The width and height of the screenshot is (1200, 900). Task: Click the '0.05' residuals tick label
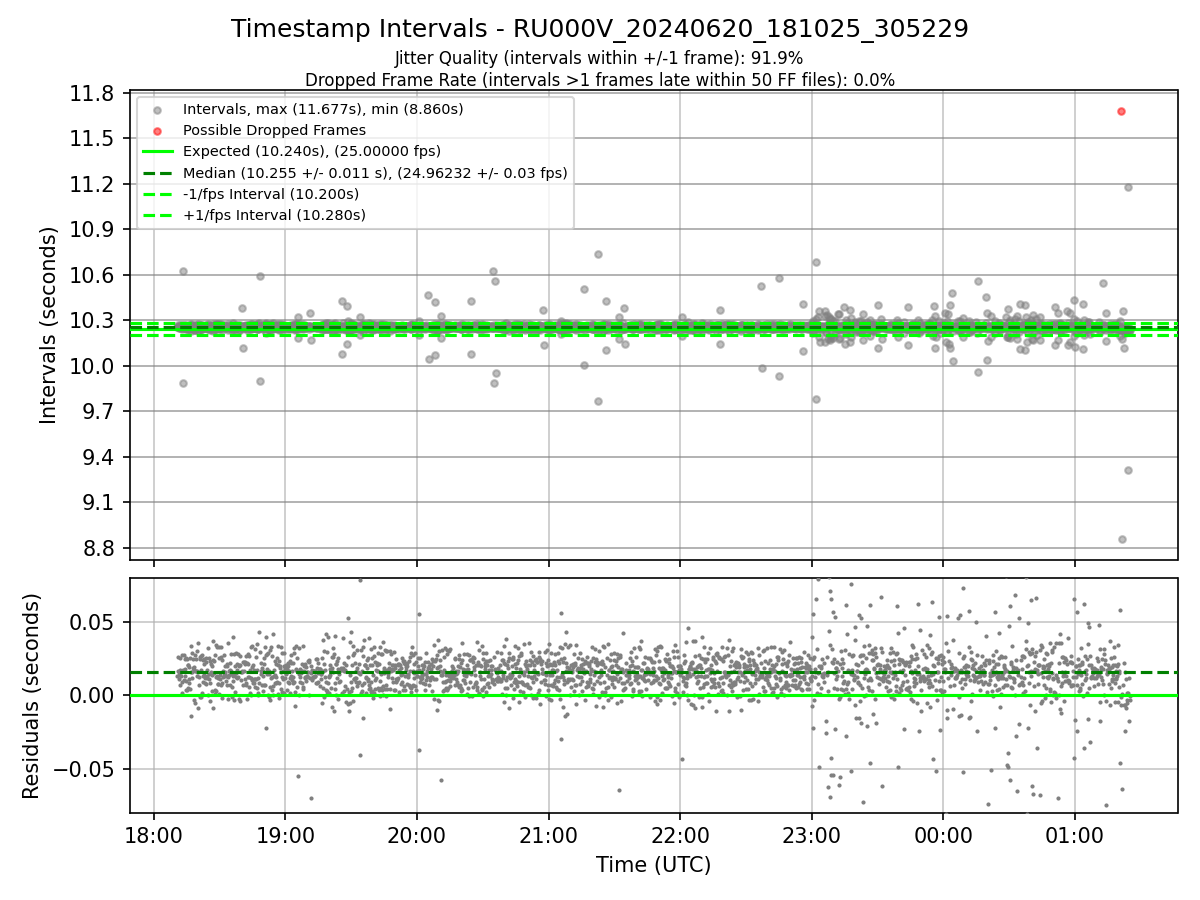(93, 622)
